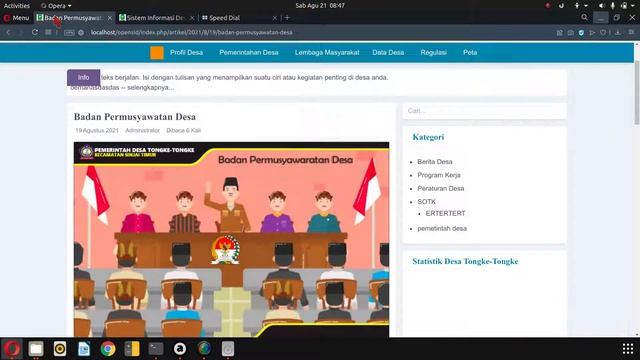Click the Dibaca 6 Kali read count

point(183,131)
